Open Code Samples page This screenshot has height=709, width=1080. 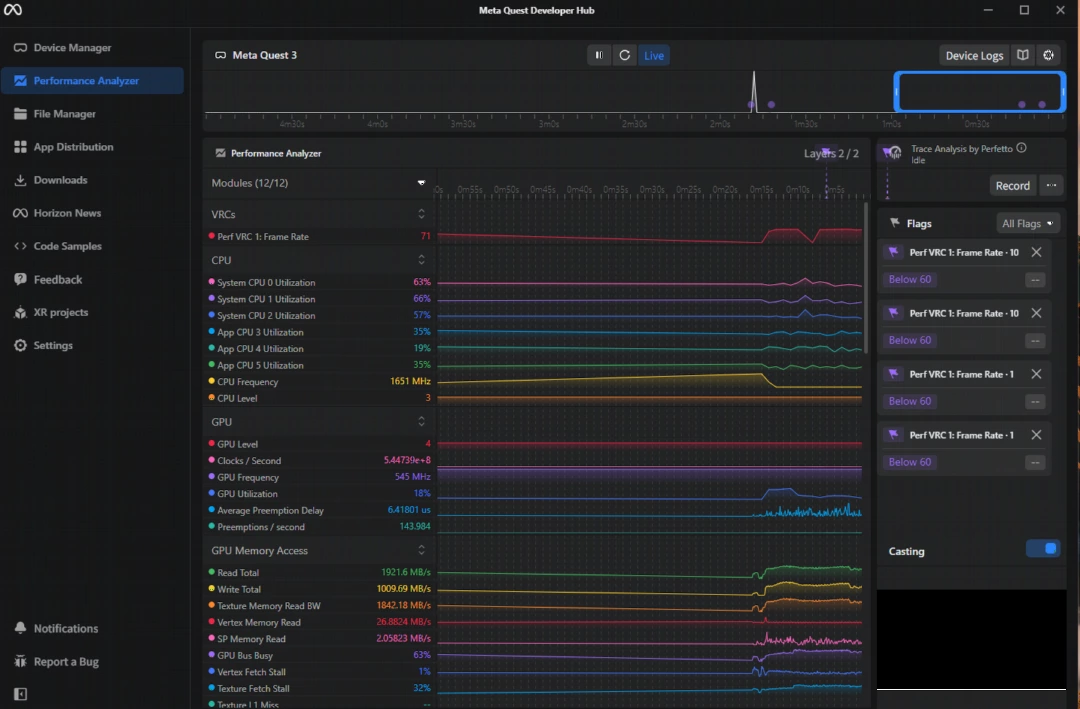click(x=92, y=246)
